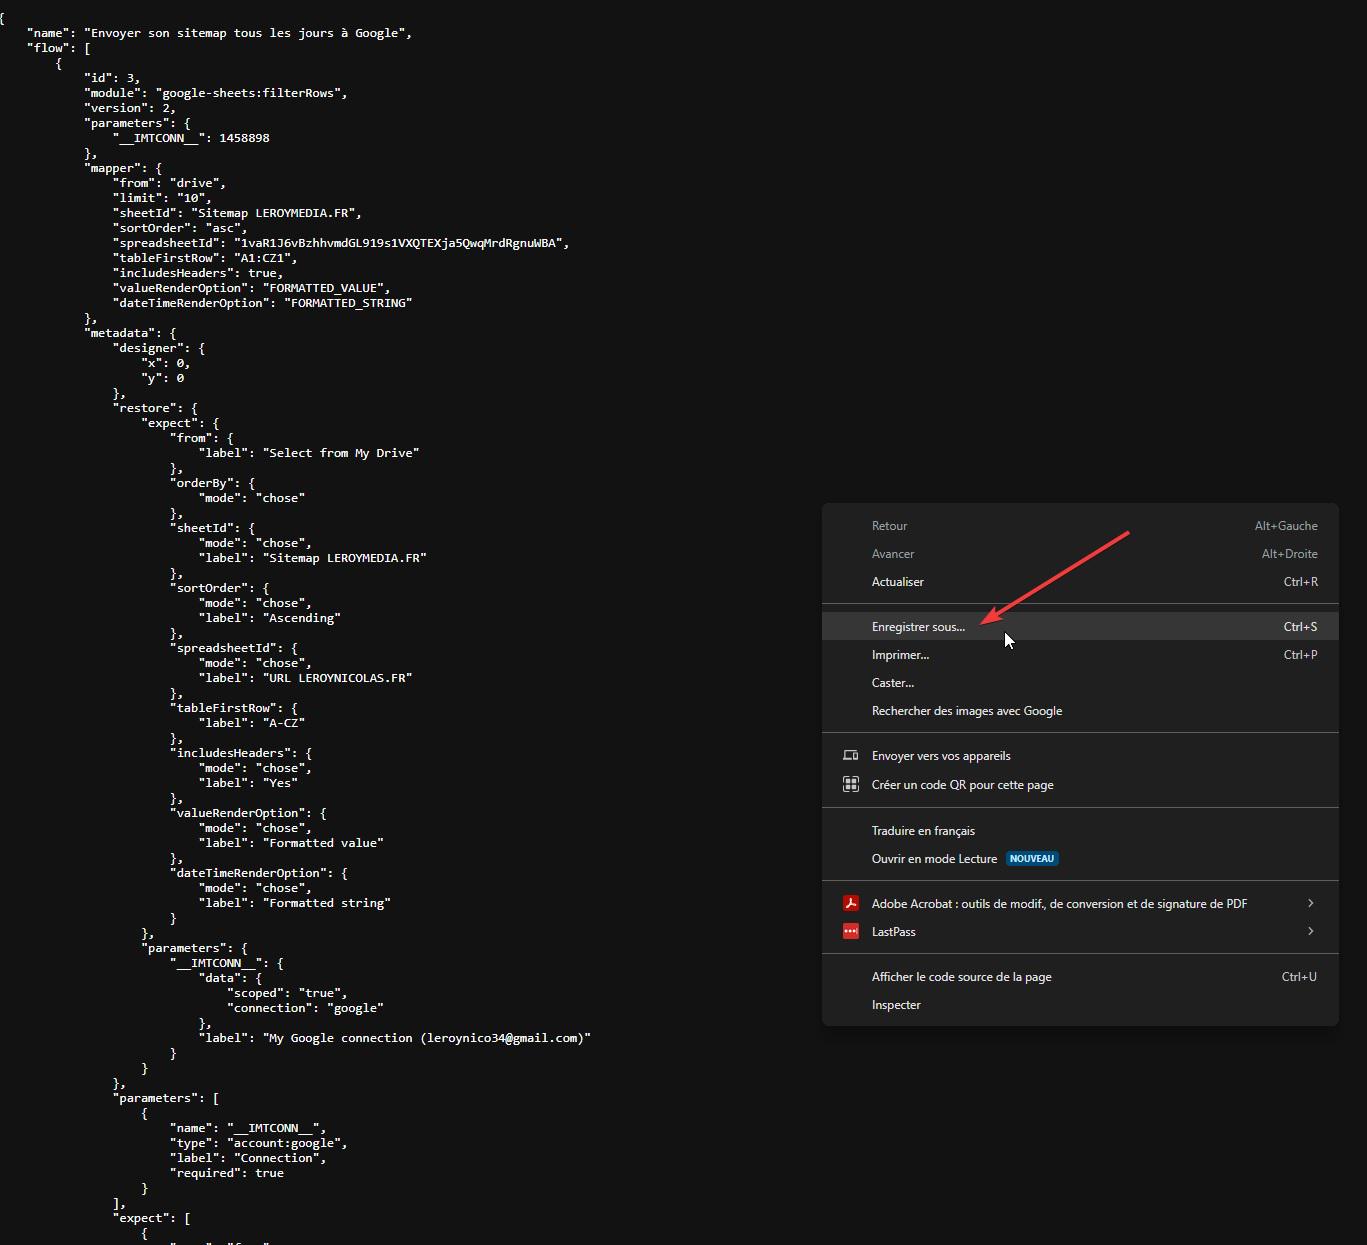Select "Imprimer..." menu entry

click(x=1080, y=655)
